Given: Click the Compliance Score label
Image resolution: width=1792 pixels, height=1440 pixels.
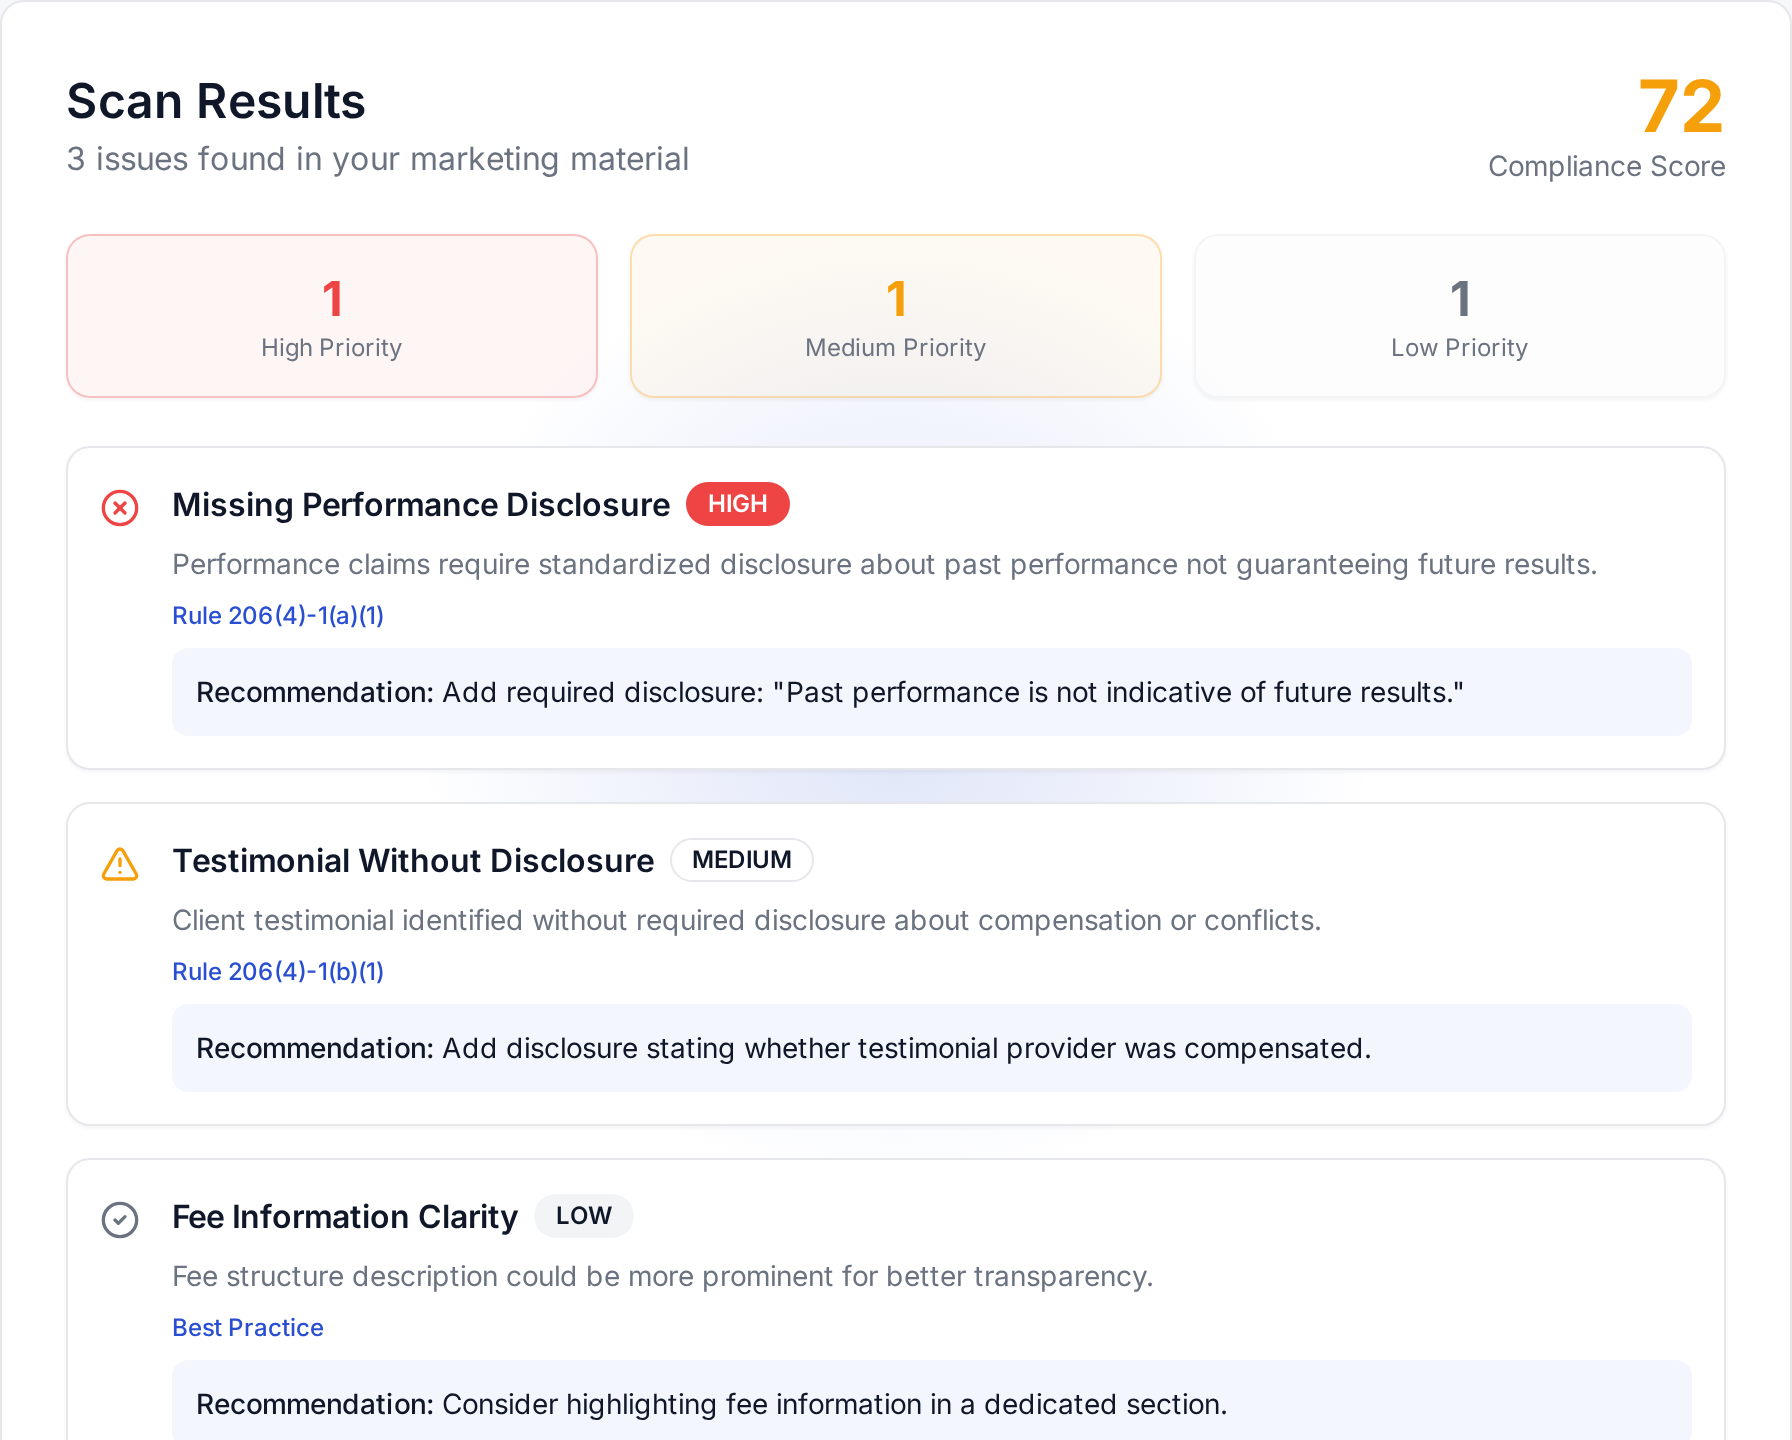Looking at the screenshot, I should (1607, 166).
